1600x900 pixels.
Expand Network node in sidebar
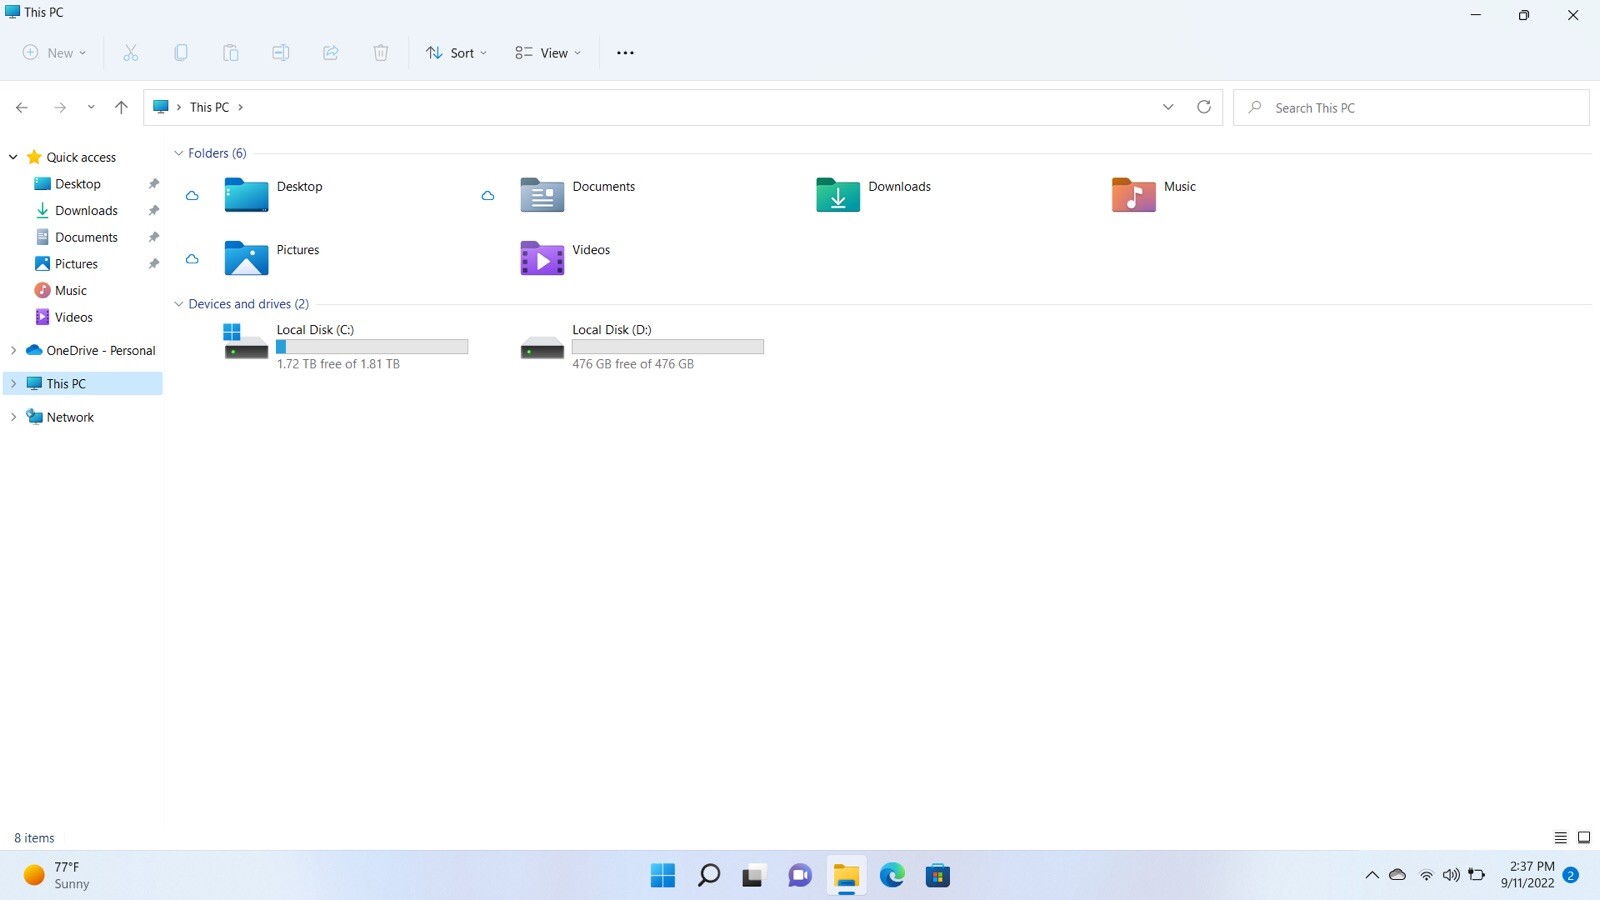point(13,417)
